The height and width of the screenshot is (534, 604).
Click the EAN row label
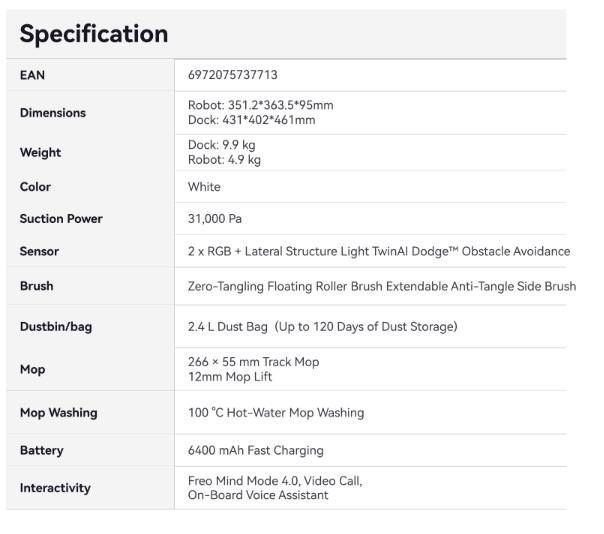(x=32, y=75)
